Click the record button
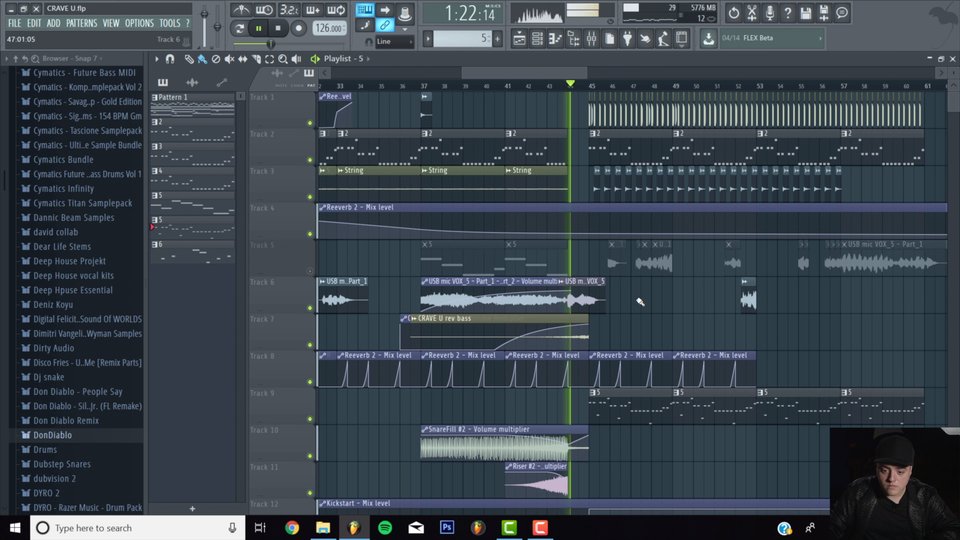Screen dimensions: 960x540 [x=298, y=28]
